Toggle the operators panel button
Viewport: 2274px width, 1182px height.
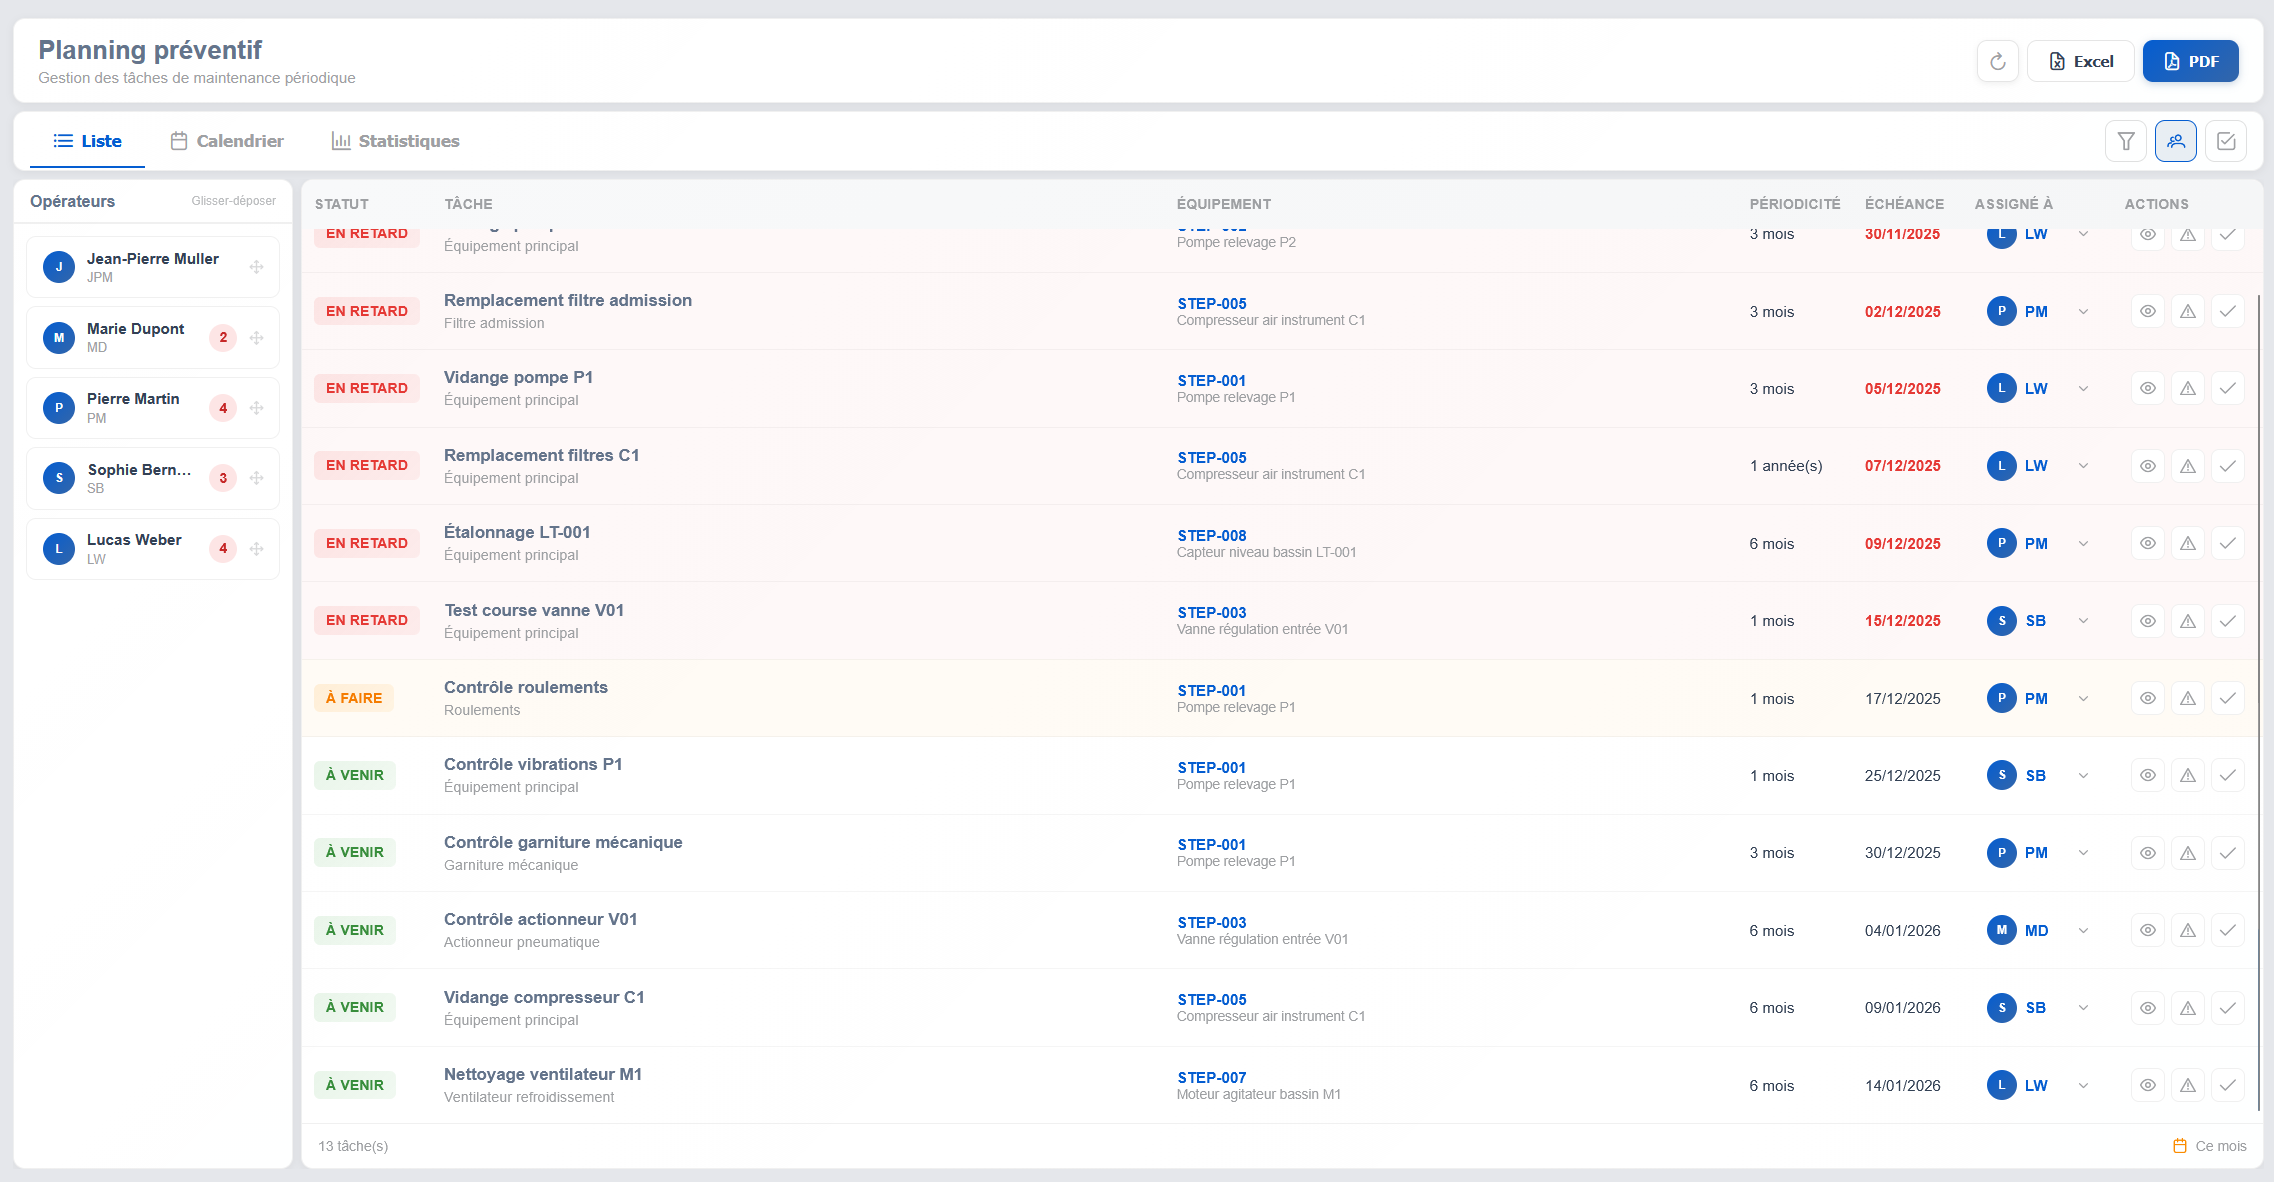[2175, 141]
